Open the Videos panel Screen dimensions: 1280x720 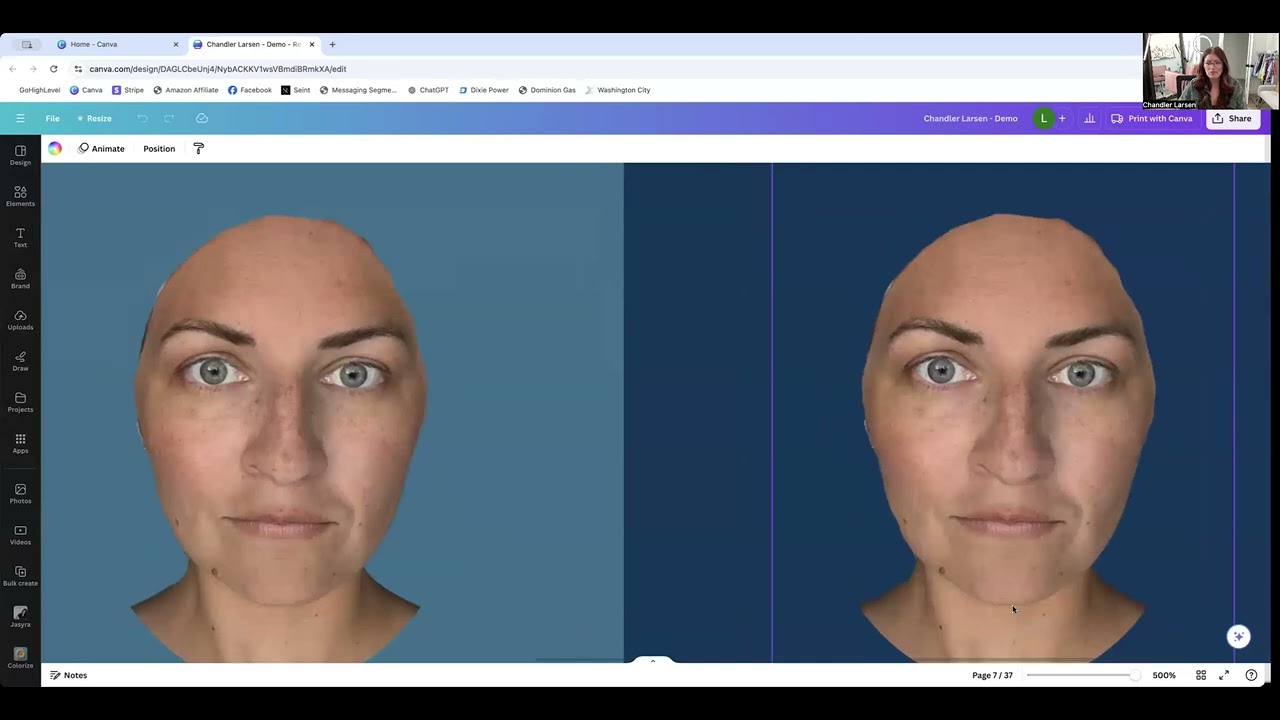20,535
